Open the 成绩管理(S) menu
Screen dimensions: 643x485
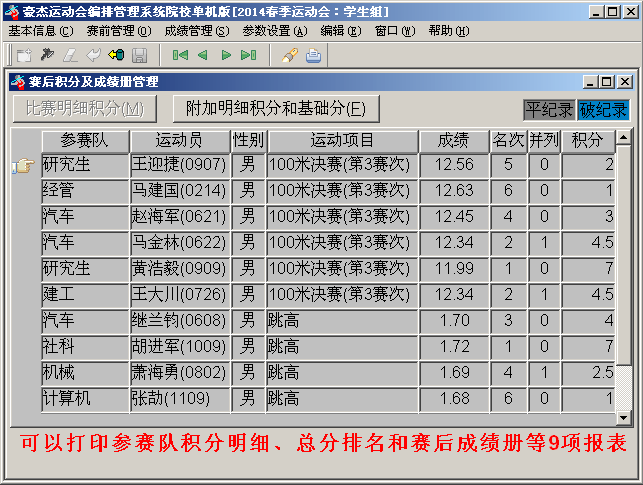[x=197, y=31]
